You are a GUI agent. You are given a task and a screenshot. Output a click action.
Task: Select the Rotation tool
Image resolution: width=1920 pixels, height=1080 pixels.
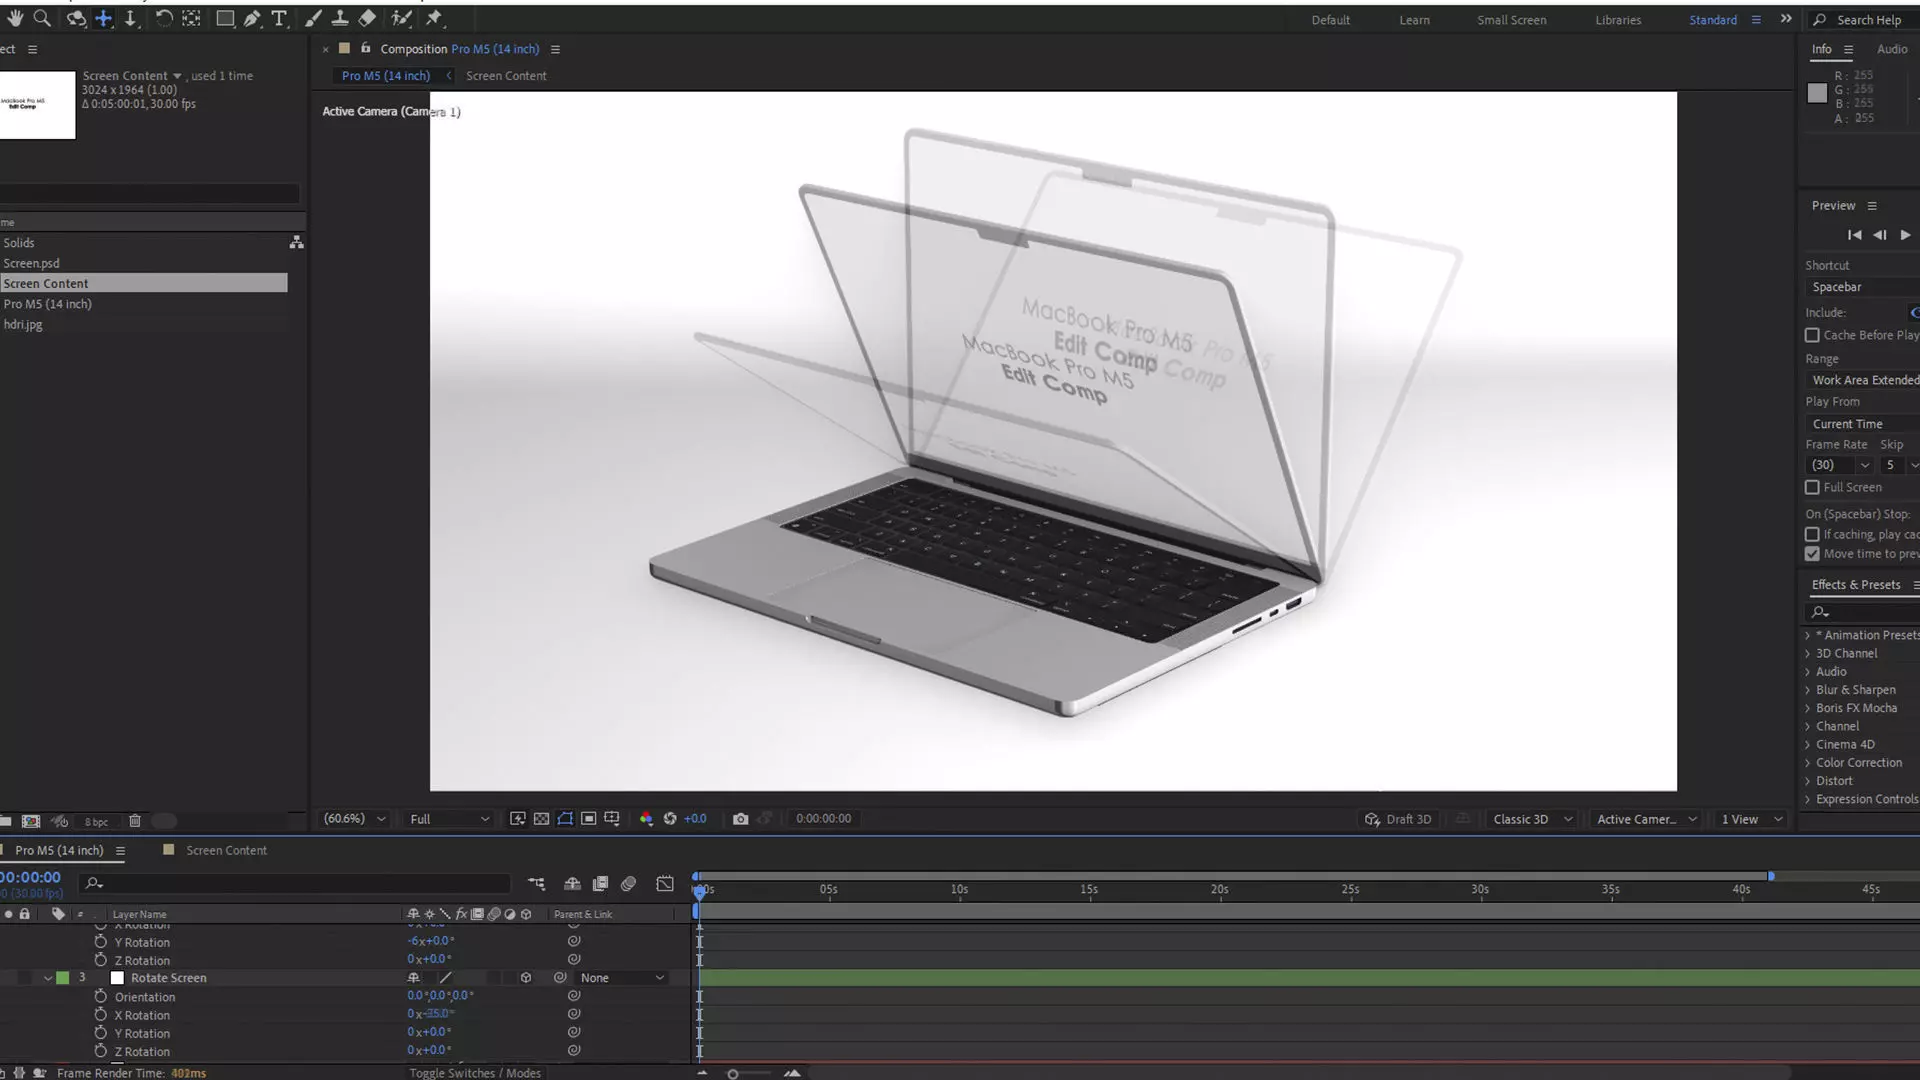(x=164, y=18)
